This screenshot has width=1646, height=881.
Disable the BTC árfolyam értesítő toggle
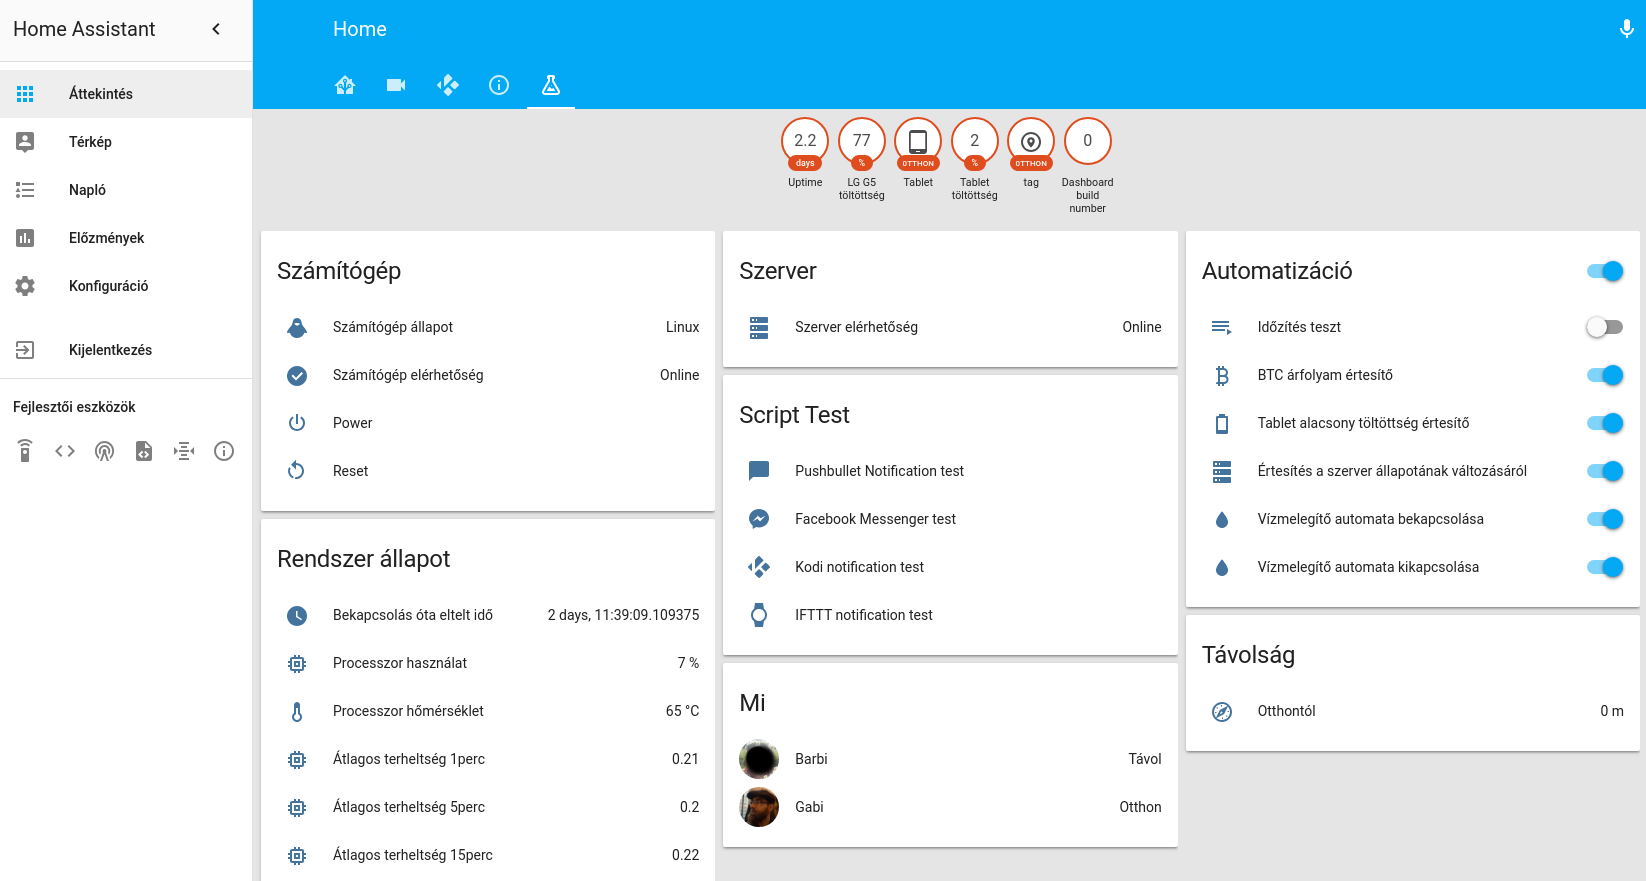[1604, 375]
